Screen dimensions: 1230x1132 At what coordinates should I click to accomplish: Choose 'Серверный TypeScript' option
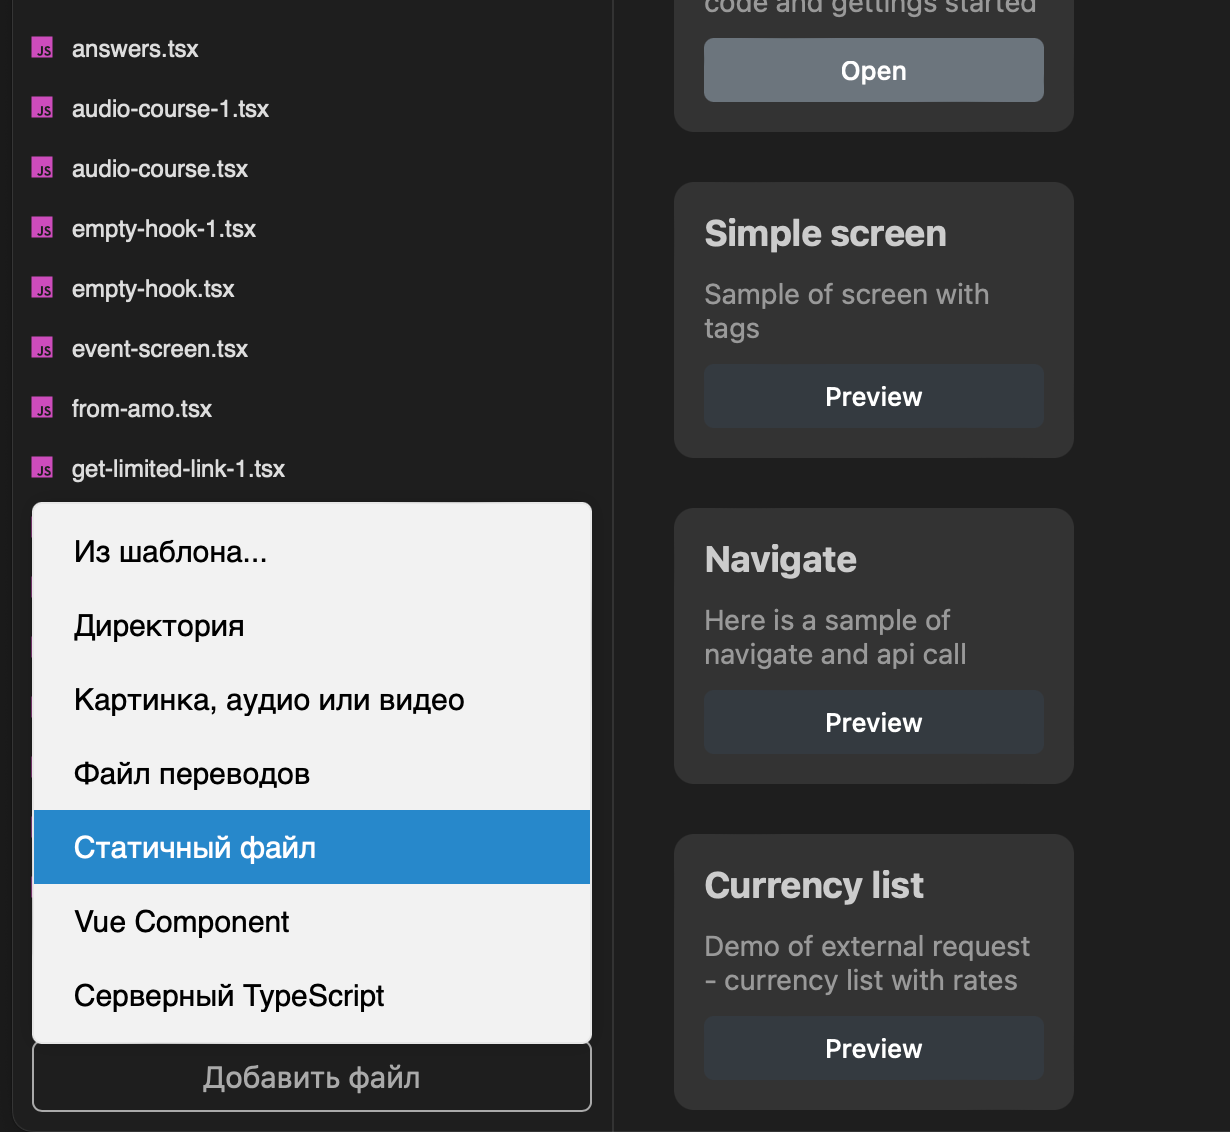click(312, 995)
